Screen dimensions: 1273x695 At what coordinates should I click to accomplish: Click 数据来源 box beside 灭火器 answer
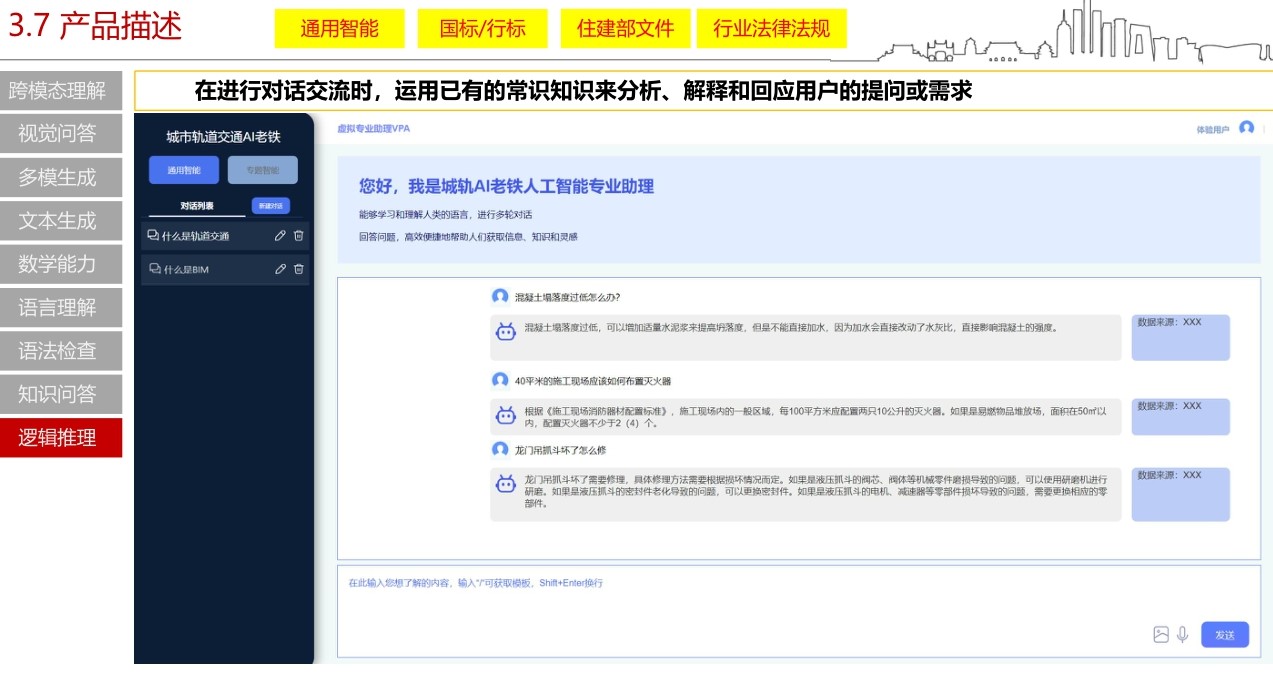pos(1180,416)
